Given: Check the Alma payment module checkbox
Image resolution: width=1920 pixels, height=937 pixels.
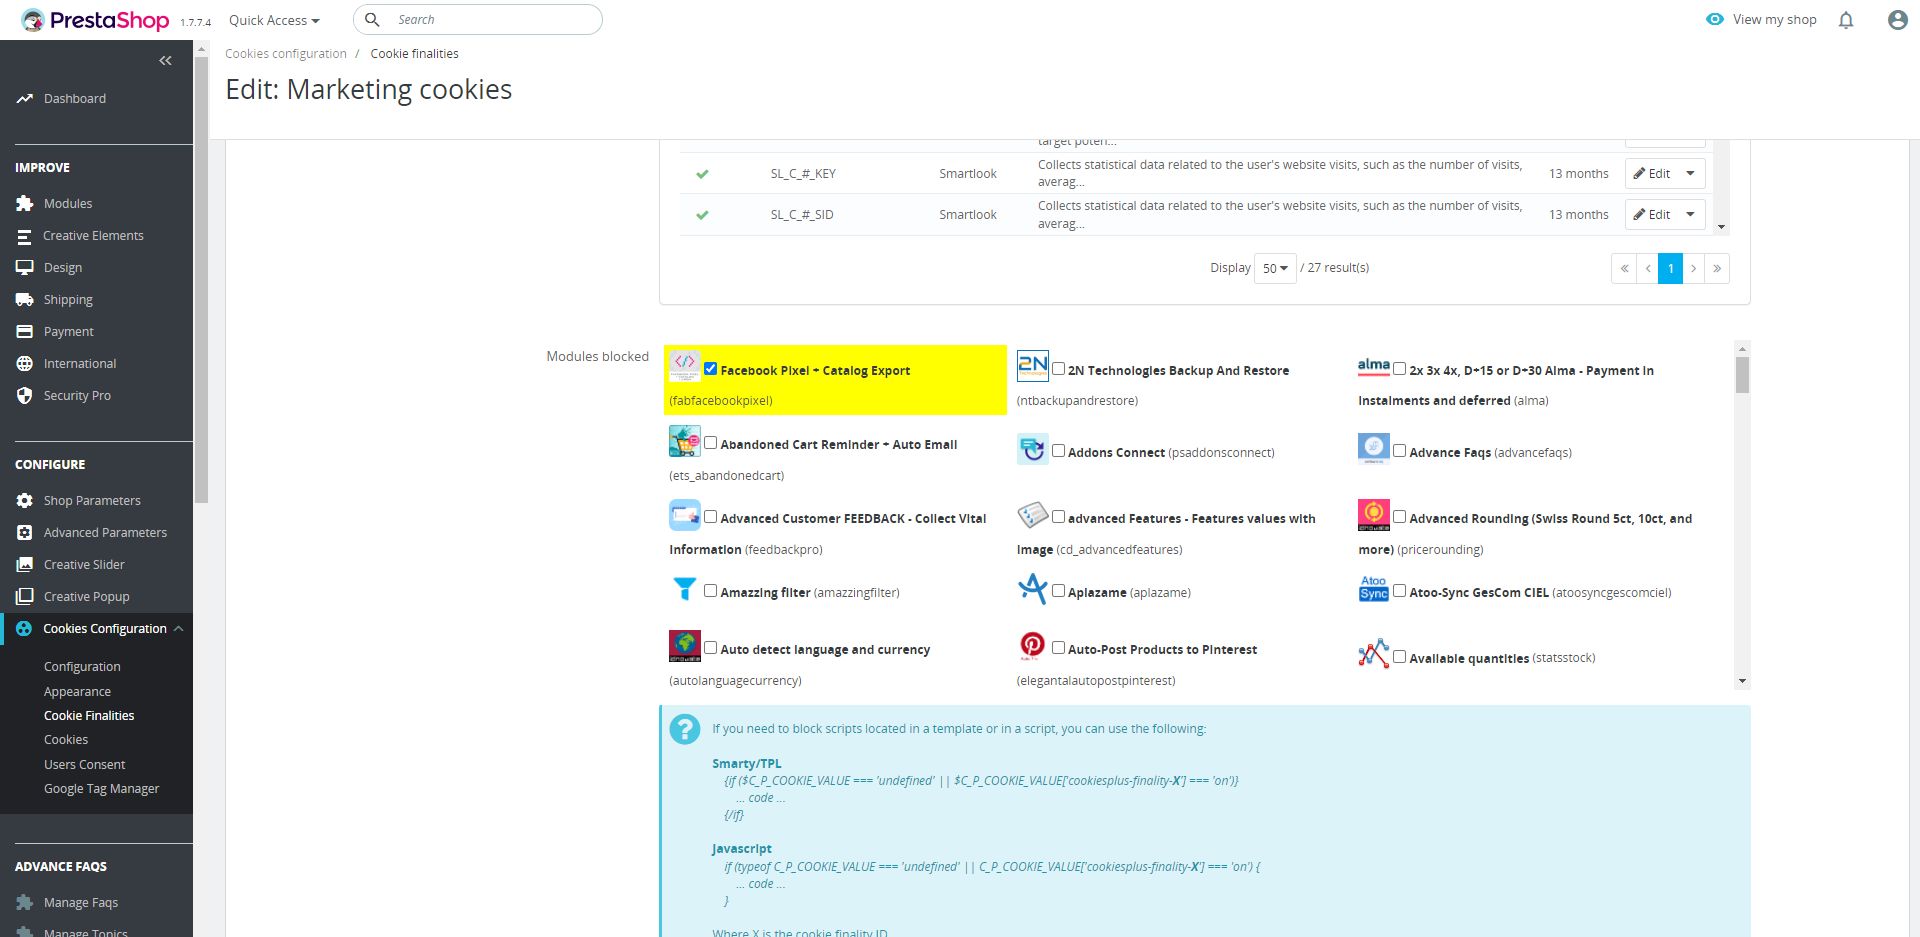Looking at the screenshot, I should (x=1400, y=369).
